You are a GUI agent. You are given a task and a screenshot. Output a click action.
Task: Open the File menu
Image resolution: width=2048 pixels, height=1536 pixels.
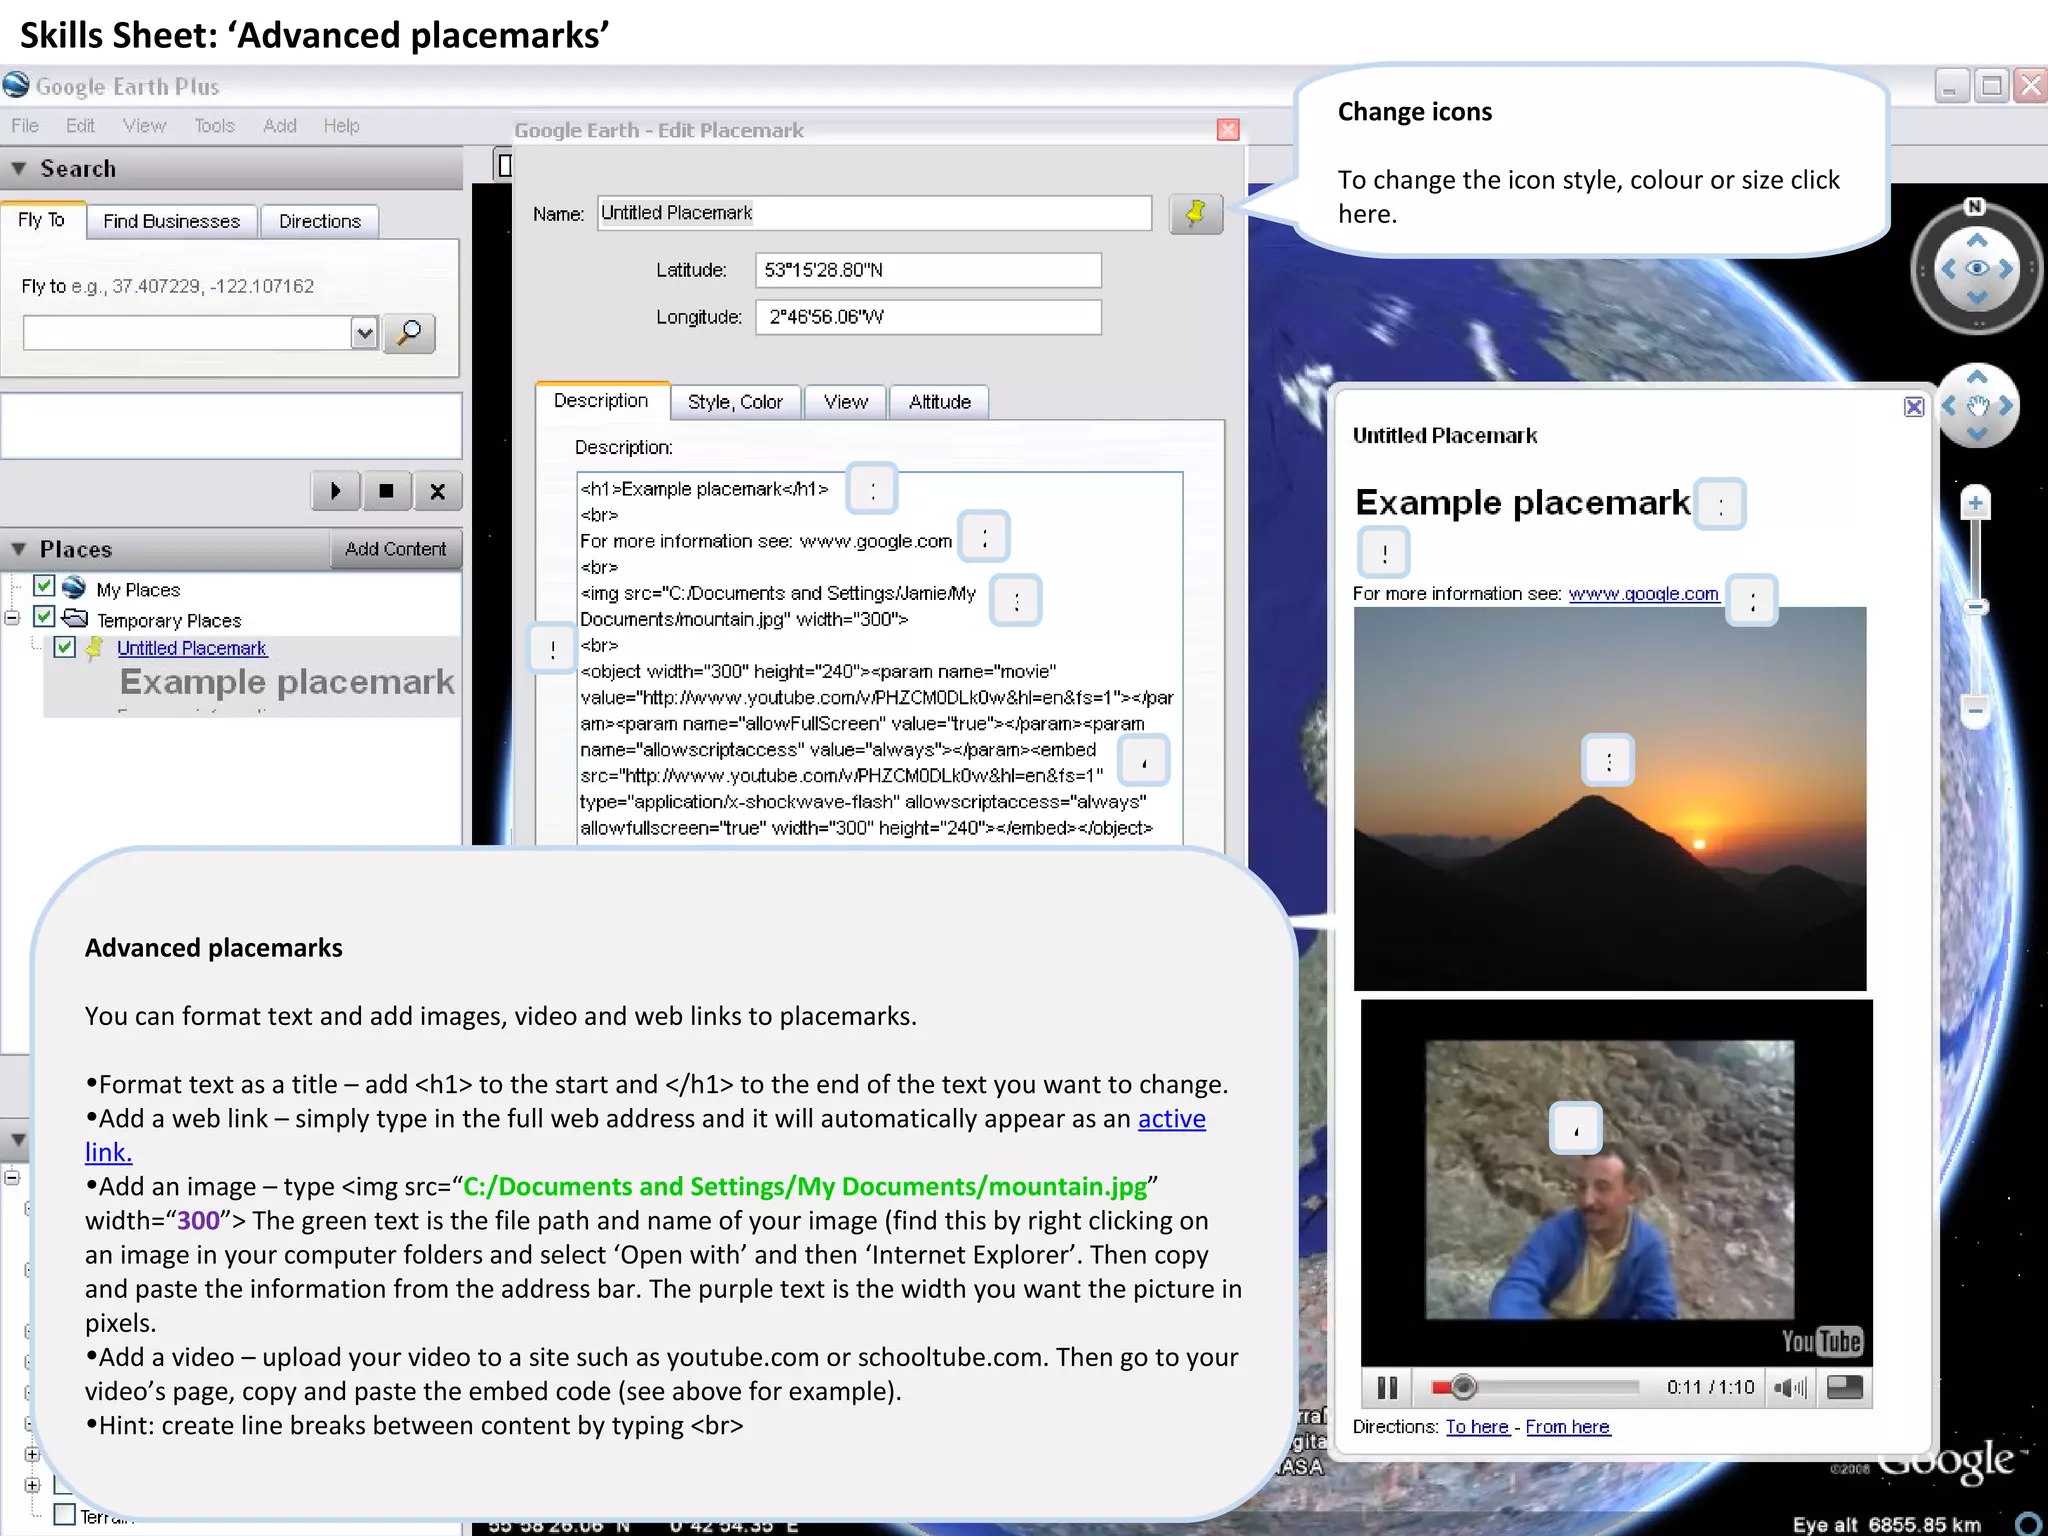[x=25, y=126]
